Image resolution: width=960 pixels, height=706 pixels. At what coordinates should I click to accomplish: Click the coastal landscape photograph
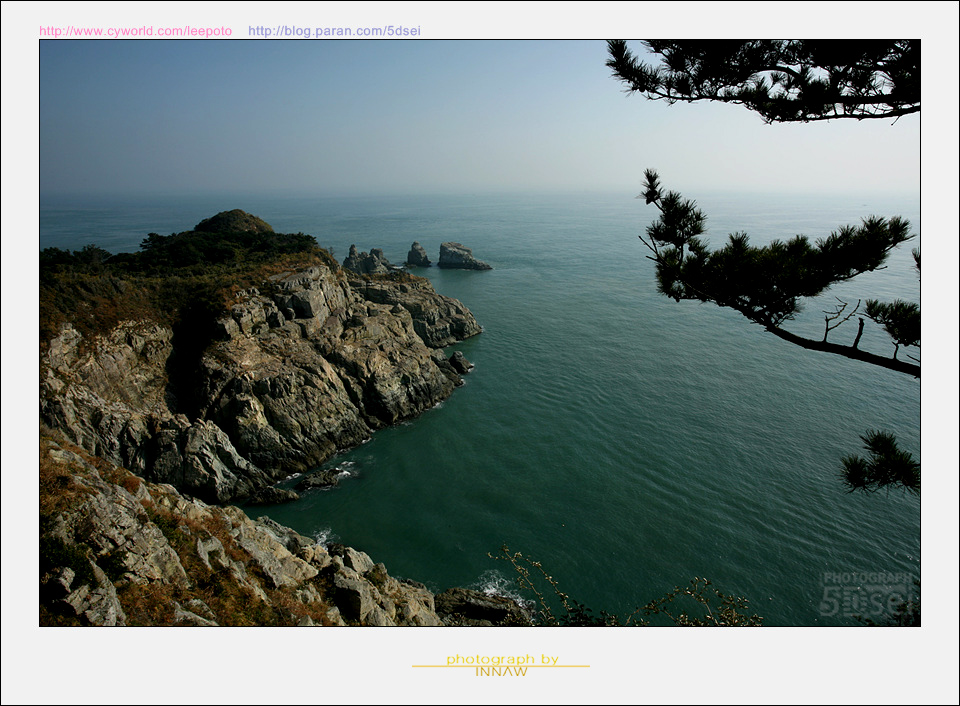click(x=480, y=333)
